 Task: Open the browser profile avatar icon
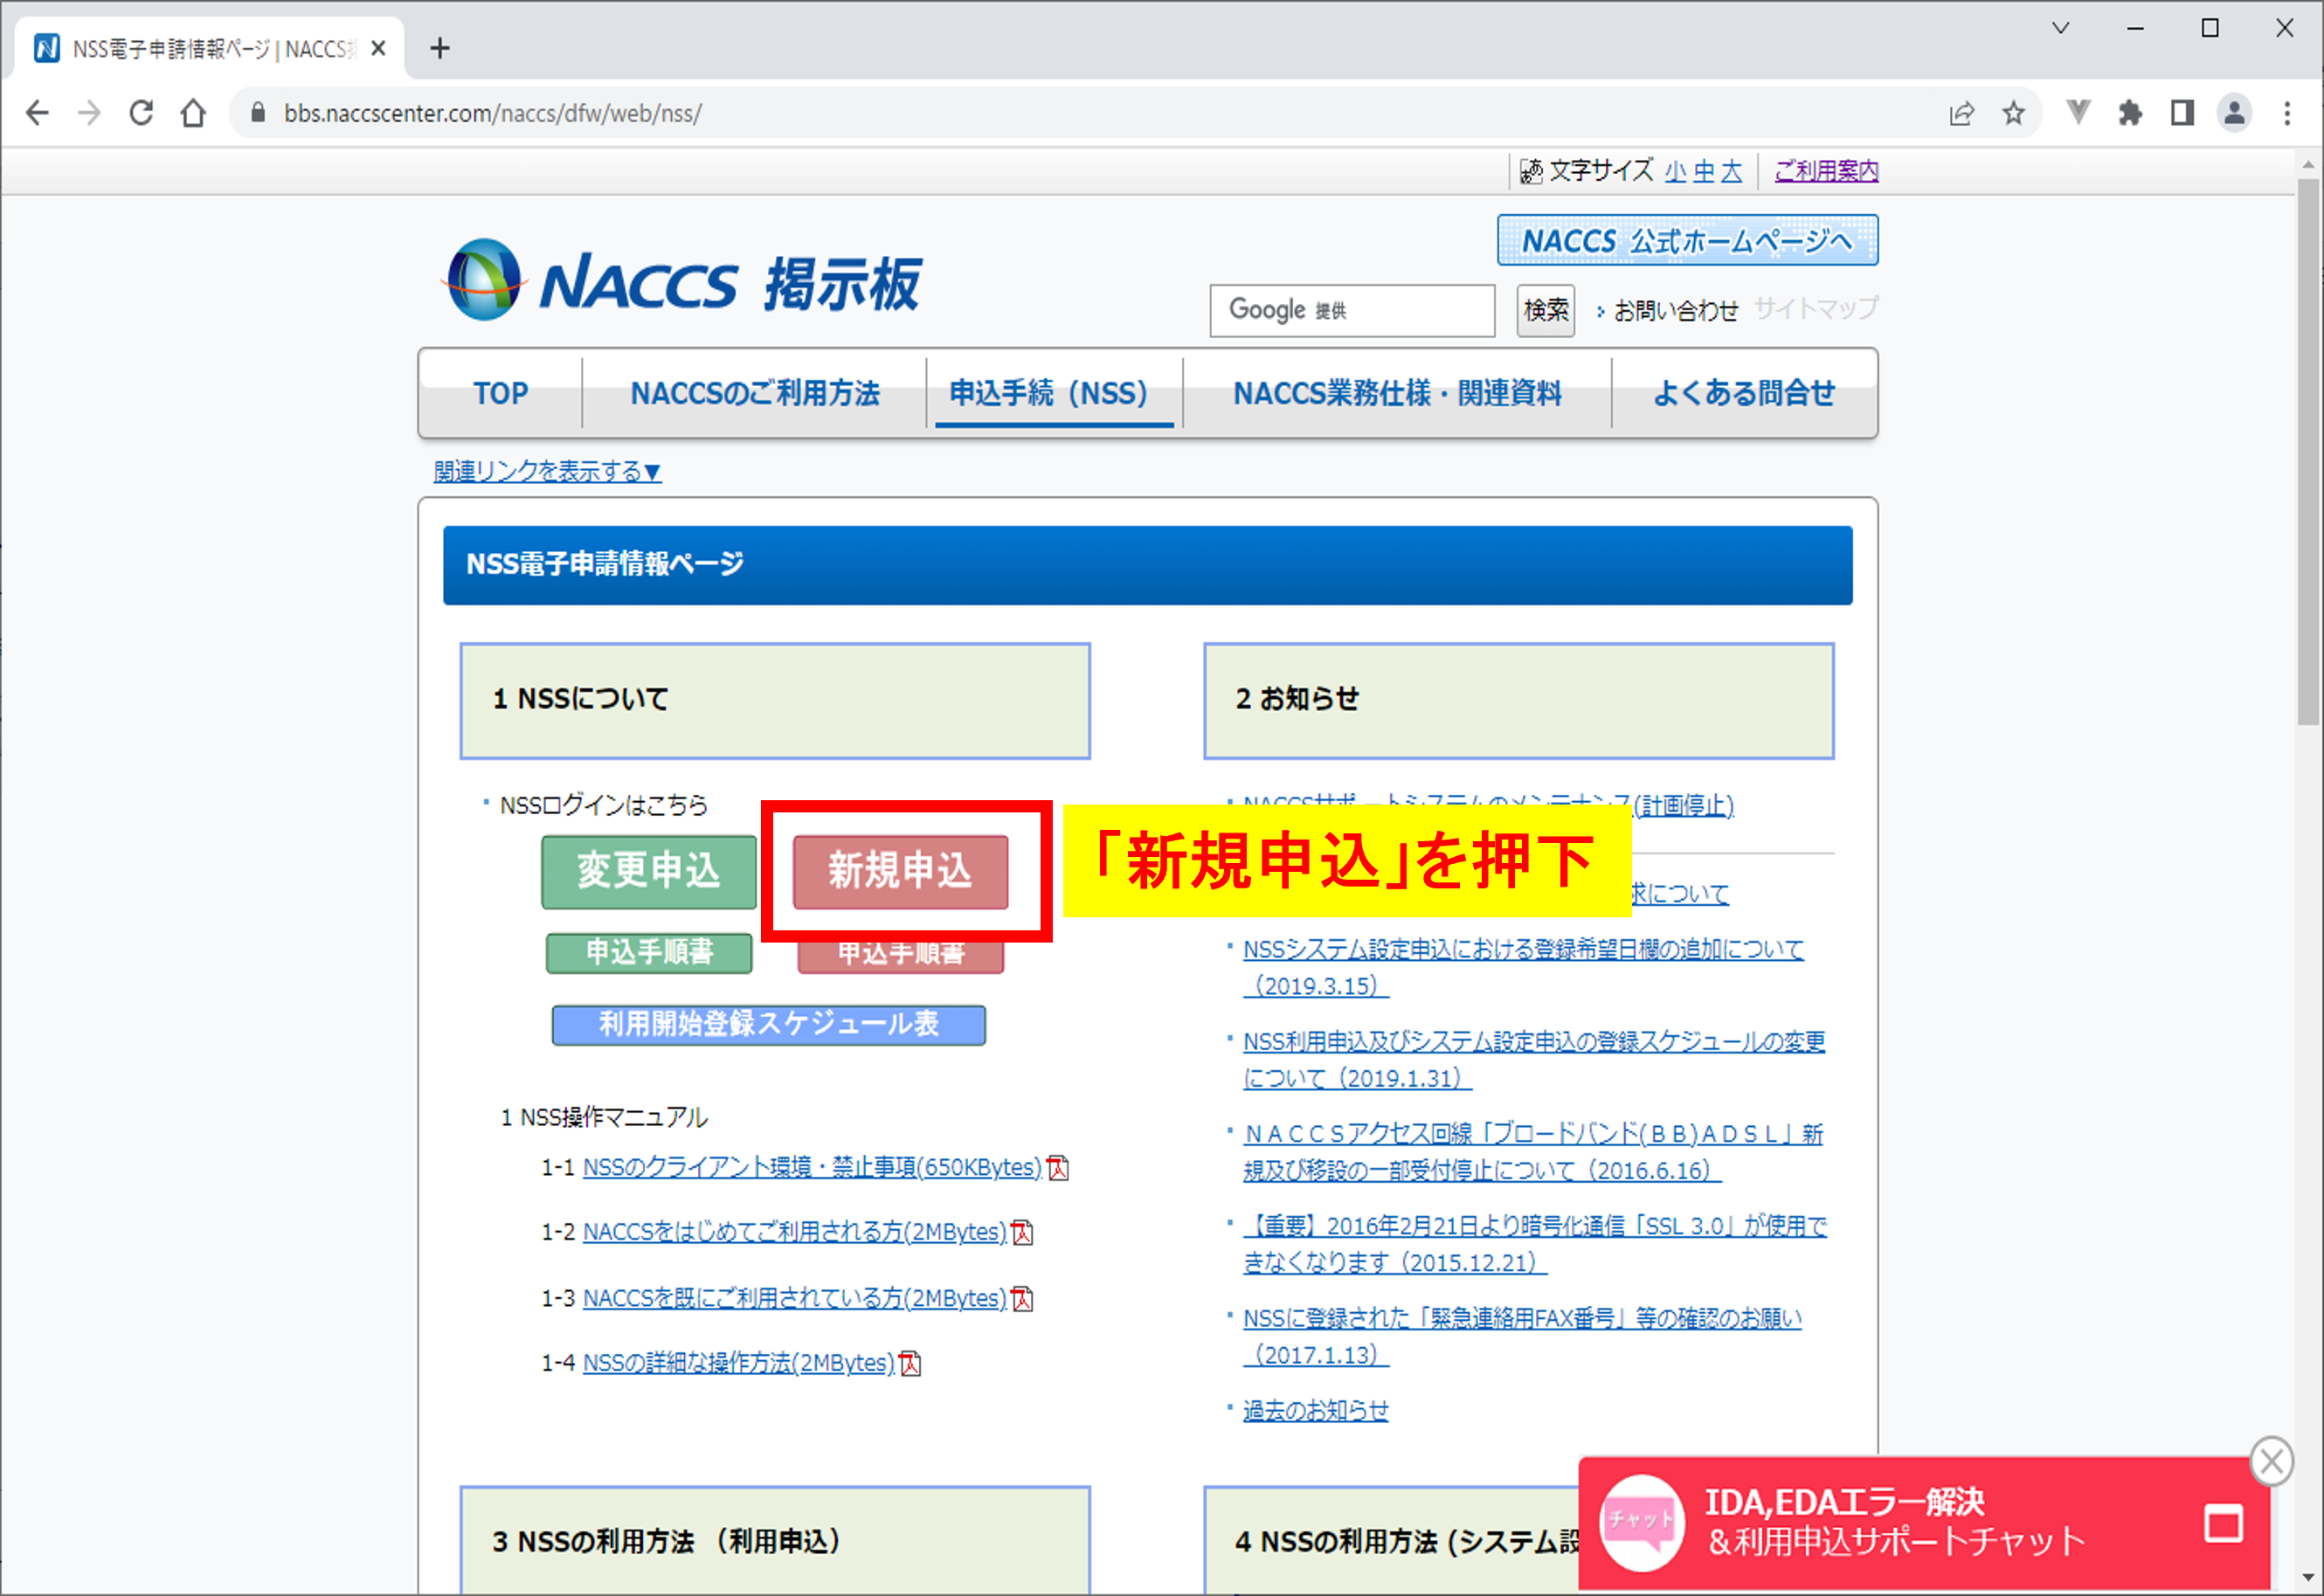[x=2233, y=113]
